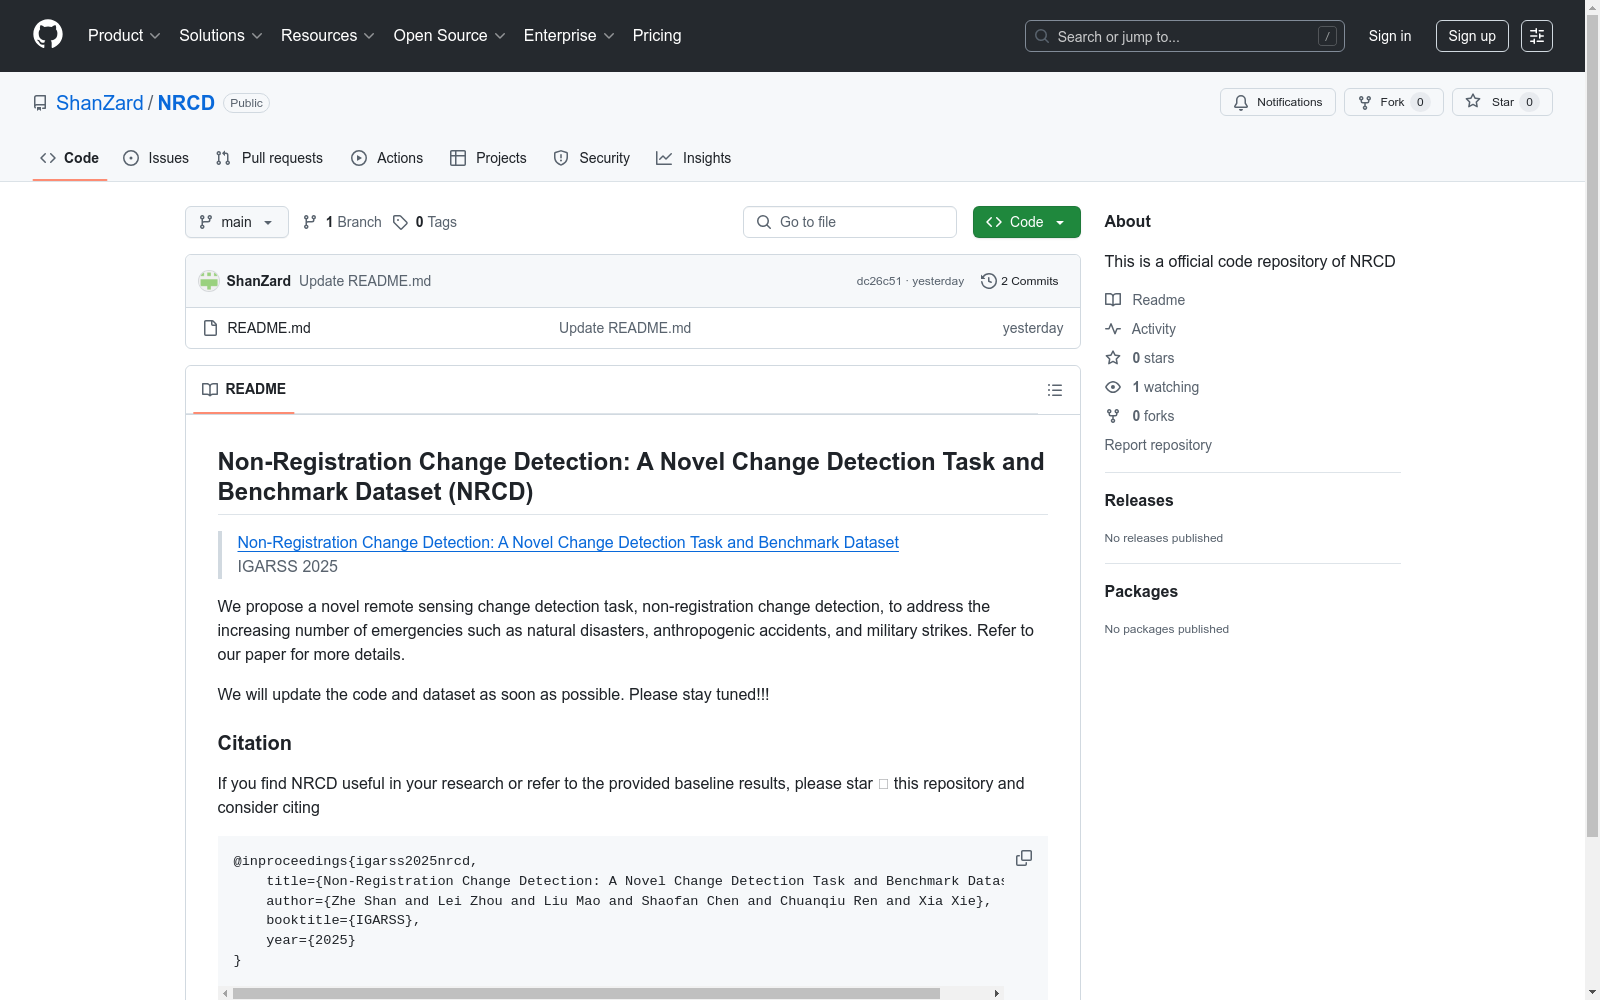Open the Readme link in About
Screen dimensions: 1600x1000
click(1145, 300)
